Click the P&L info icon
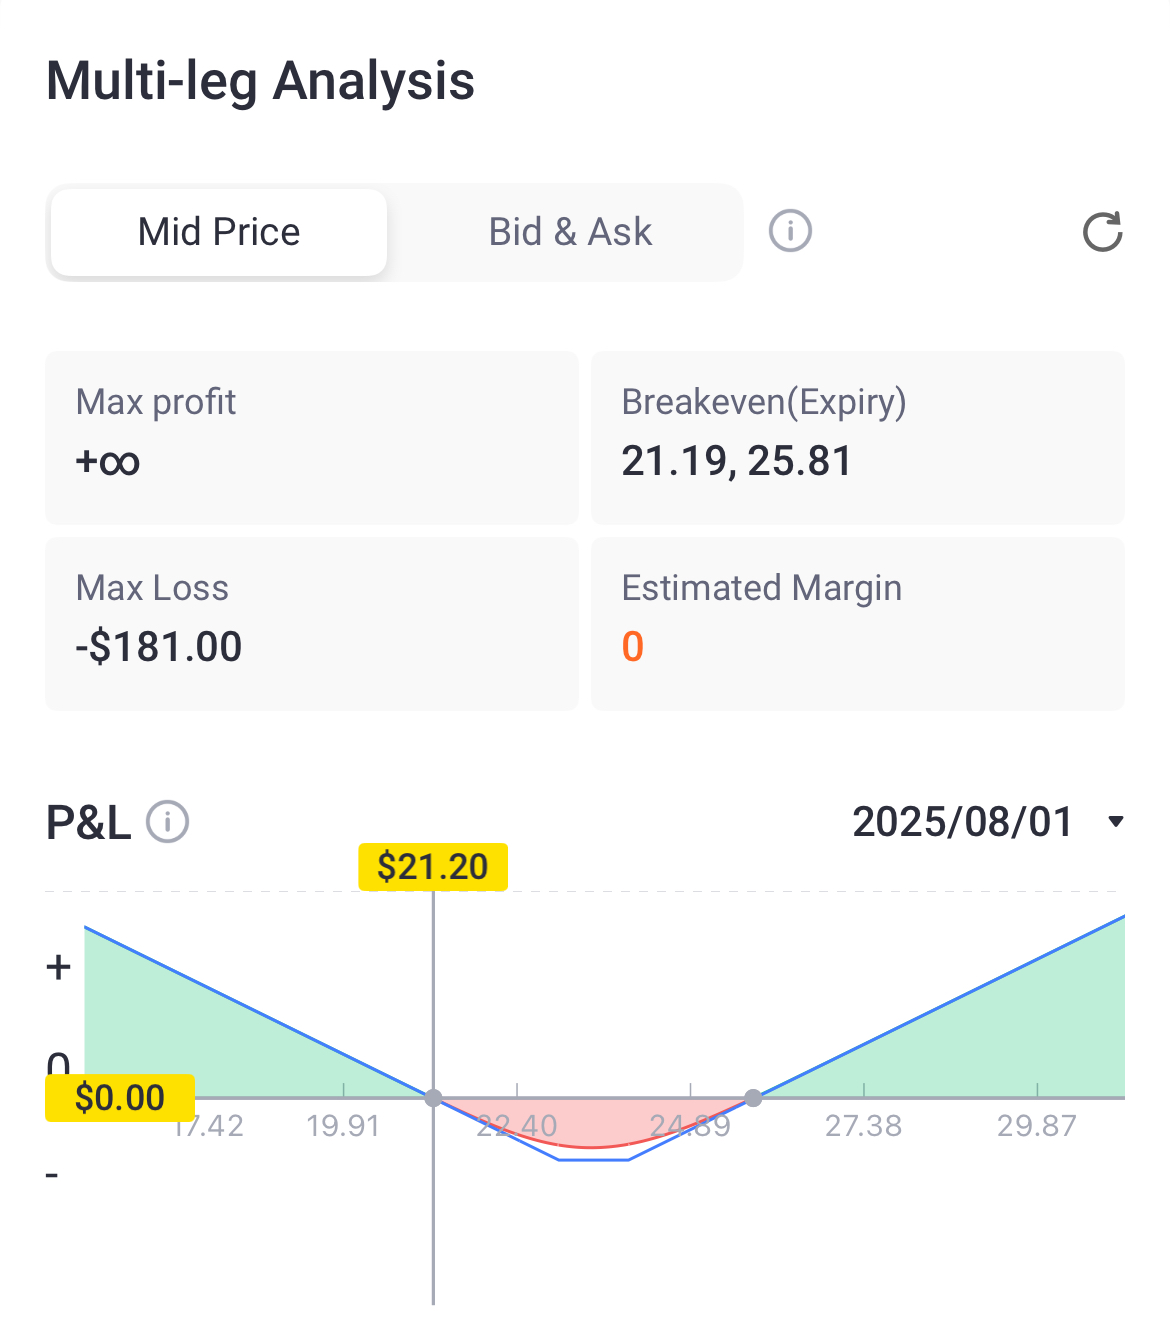The height and width of the screenshot is (1341, 1170). click(x=168, y=822)
